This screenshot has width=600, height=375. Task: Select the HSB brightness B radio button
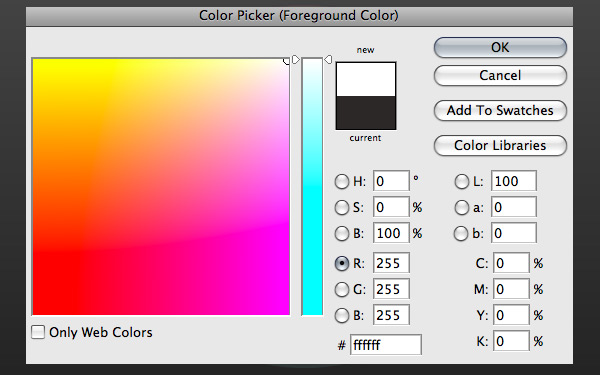coord(342,233)
